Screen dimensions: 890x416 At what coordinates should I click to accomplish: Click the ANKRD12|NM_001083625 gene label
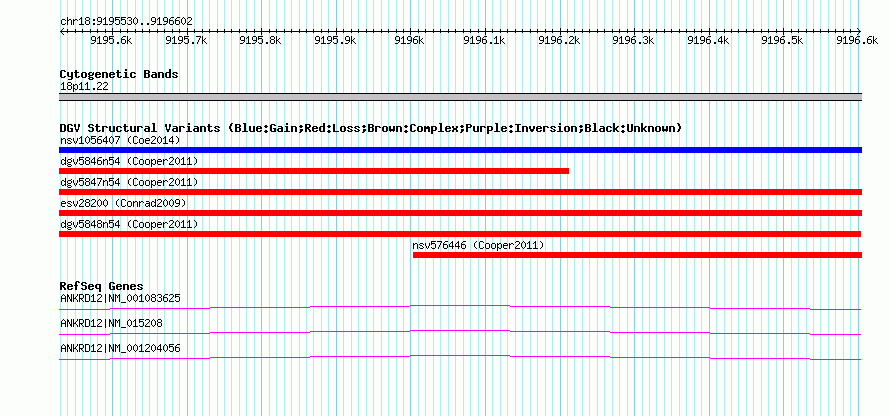point(120,298)
